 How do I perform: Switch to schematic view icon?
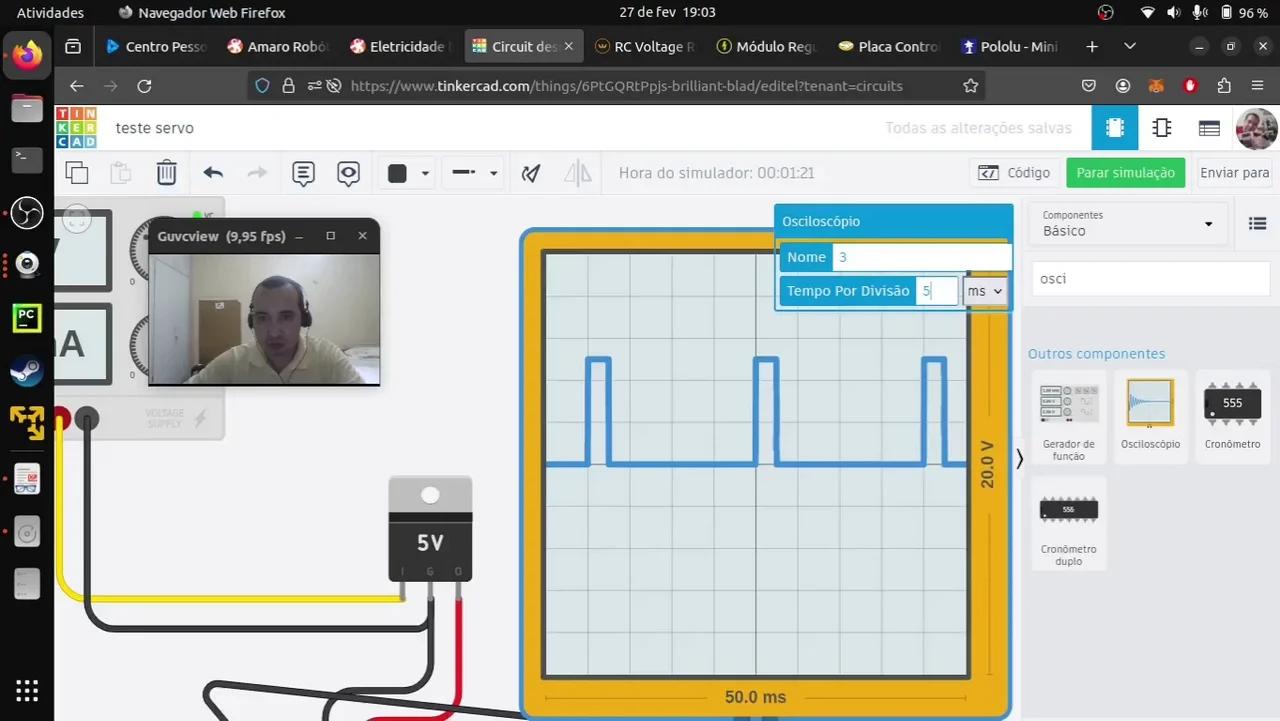pyautogui.click(x=1161, y=128)
